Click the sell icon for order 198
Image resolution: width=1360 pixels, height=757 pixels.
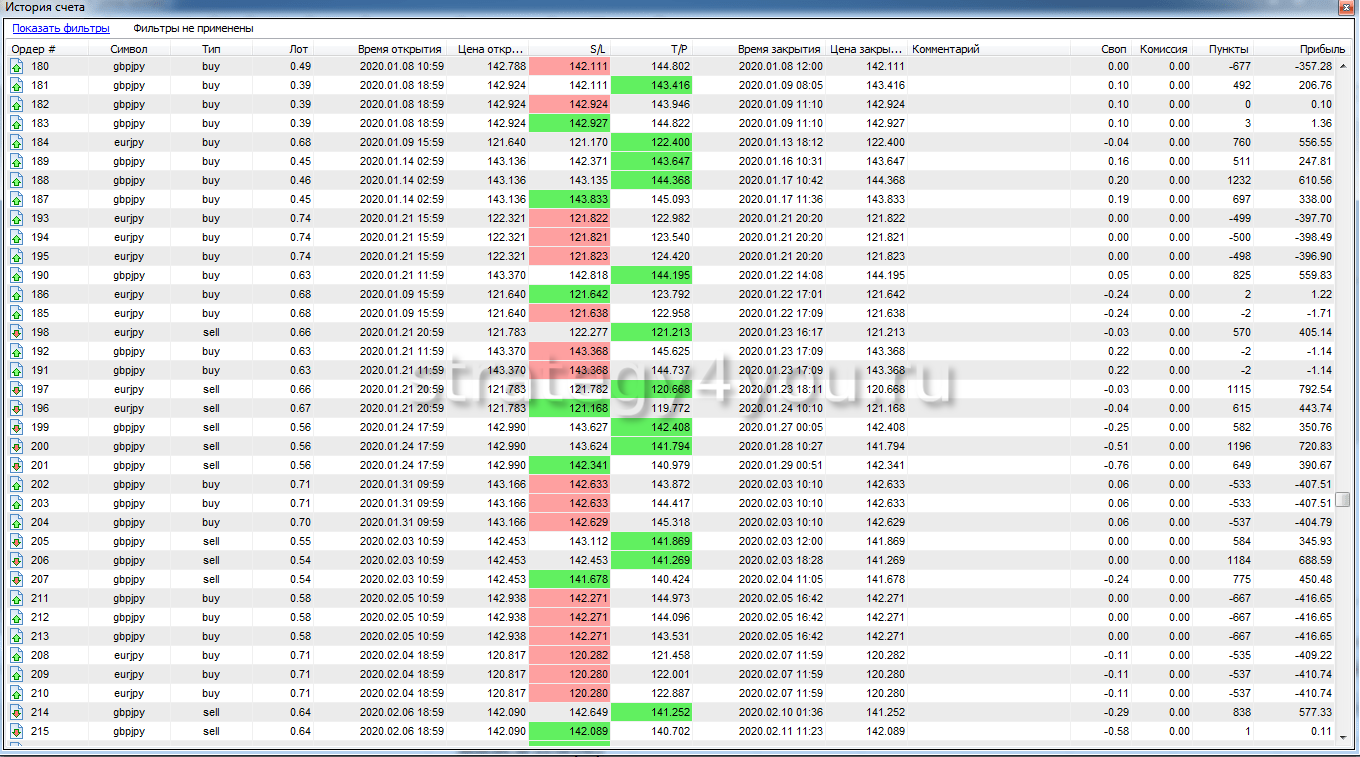[17, 333]
